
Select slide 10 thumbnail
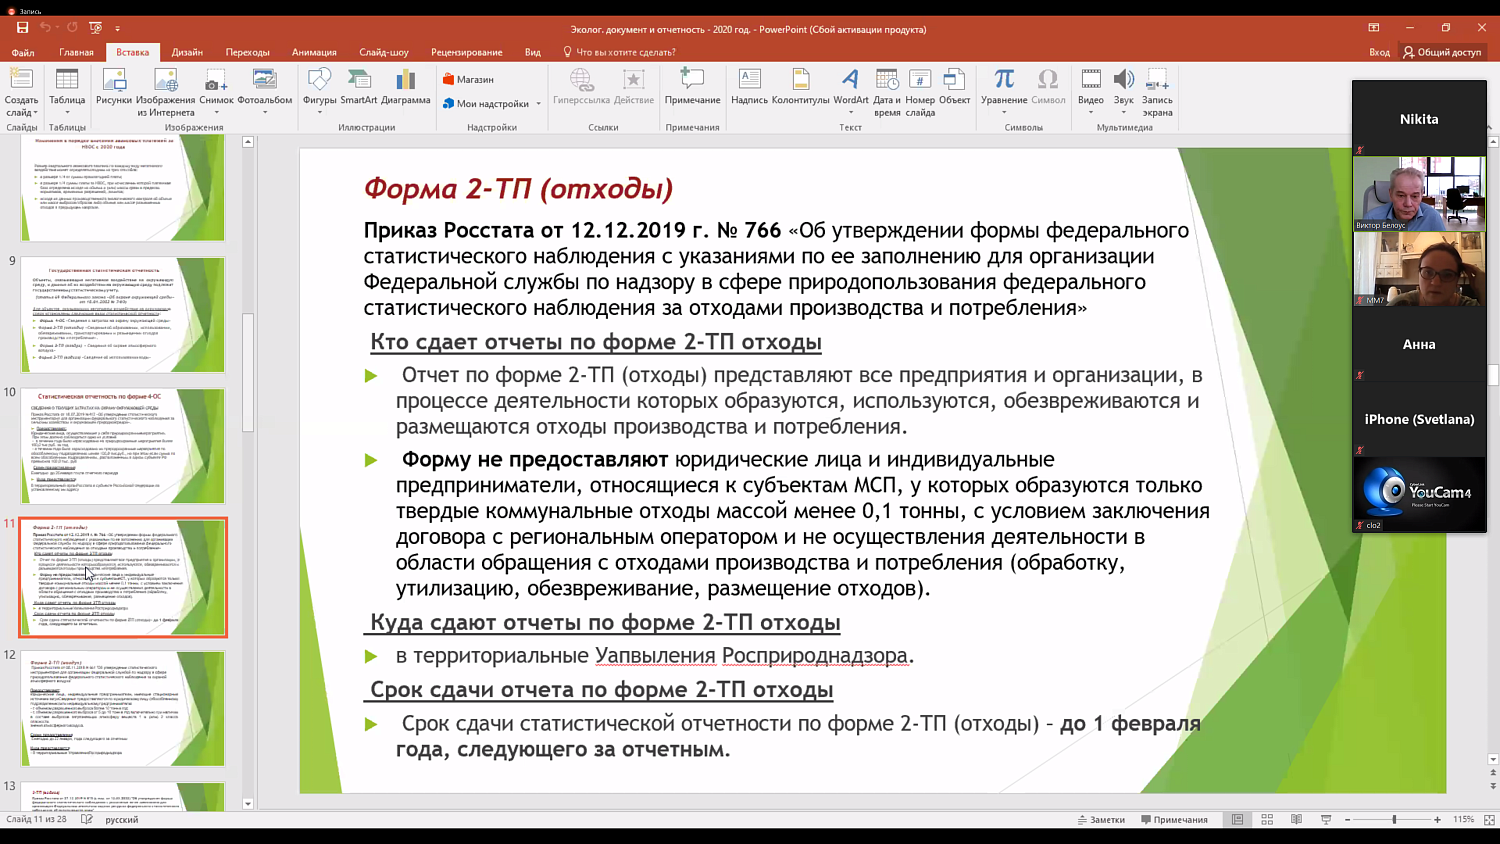click(123, 446)
